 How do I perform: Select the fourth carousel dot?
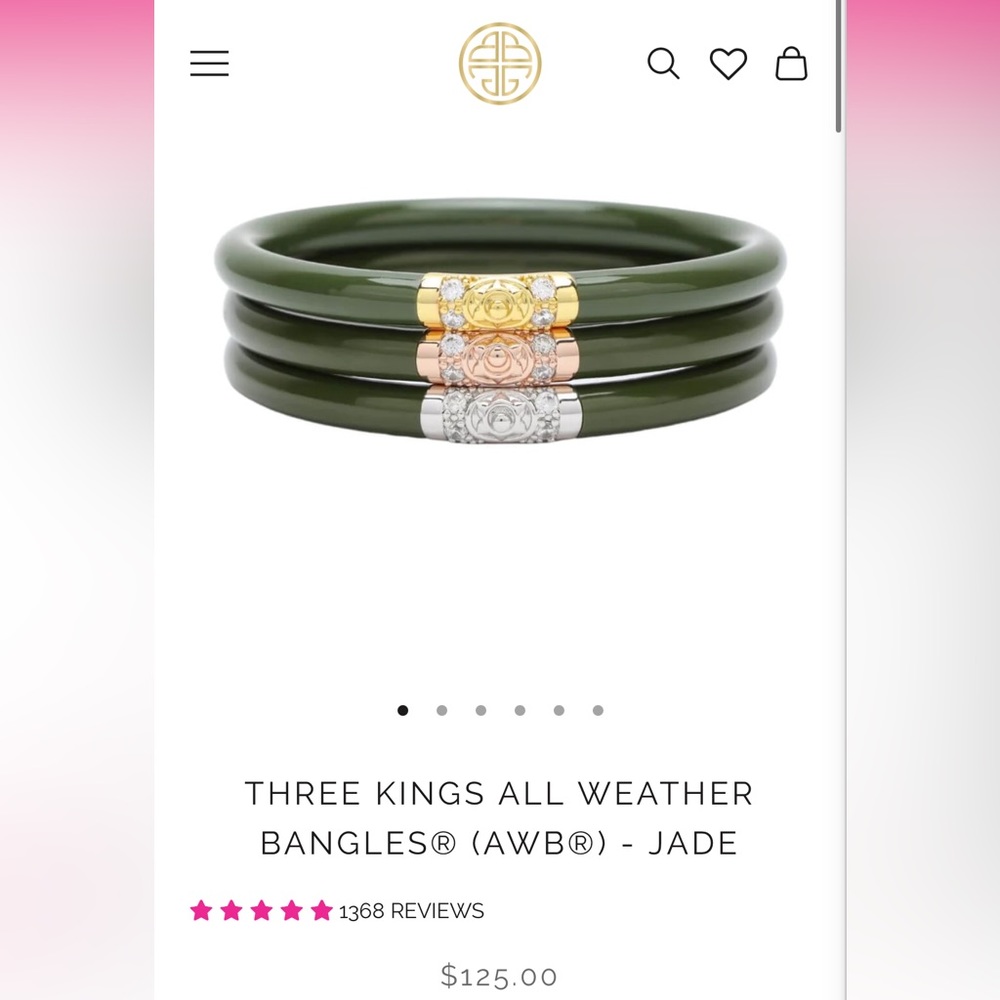point(520,710)
